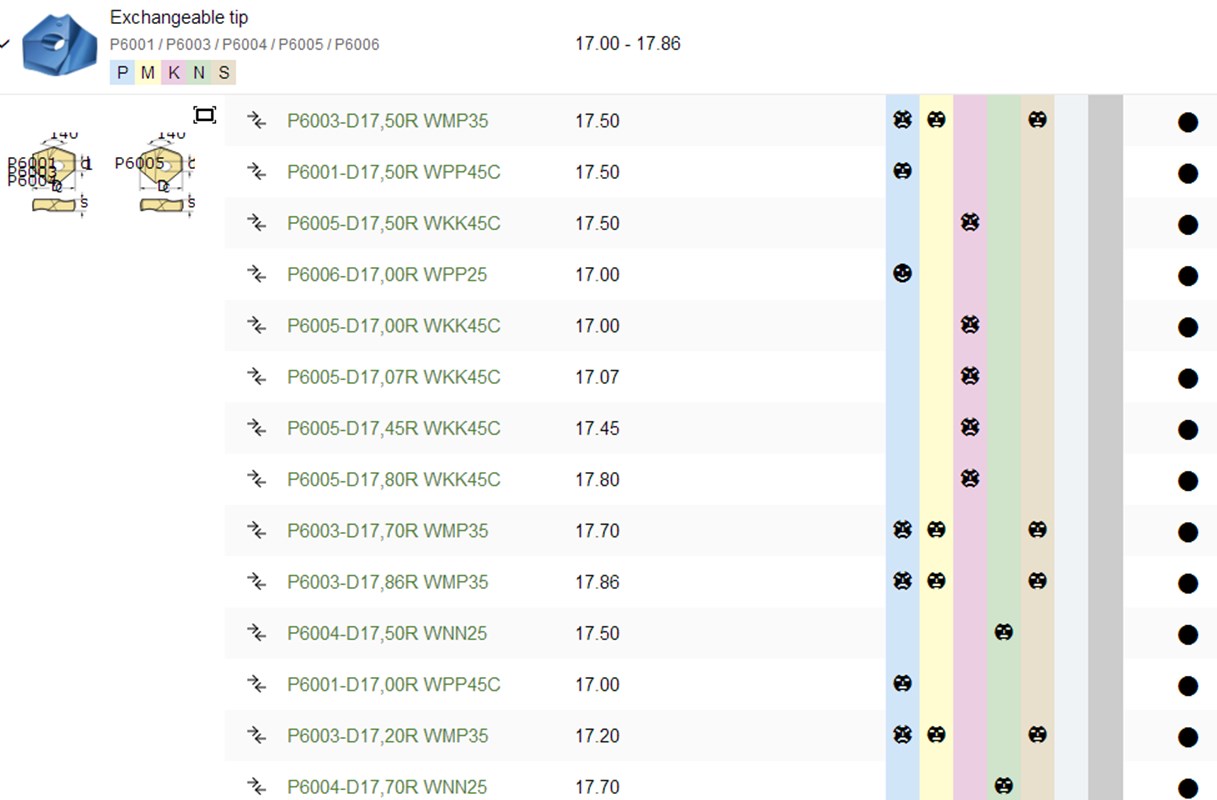Collapse the Exchangeable tip group chevron
Screen dimensions: 1217x800
click(6, 44)
